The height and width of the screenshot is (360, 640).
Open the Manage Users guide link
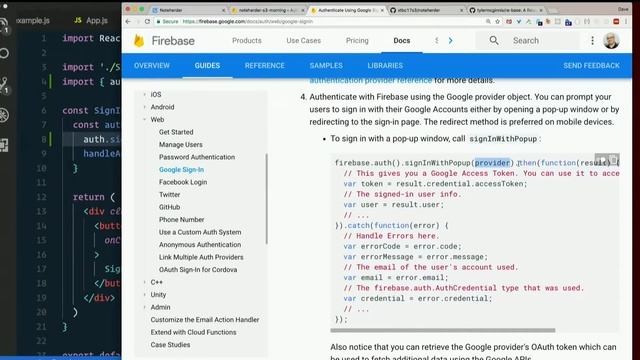tap(180, 144)
